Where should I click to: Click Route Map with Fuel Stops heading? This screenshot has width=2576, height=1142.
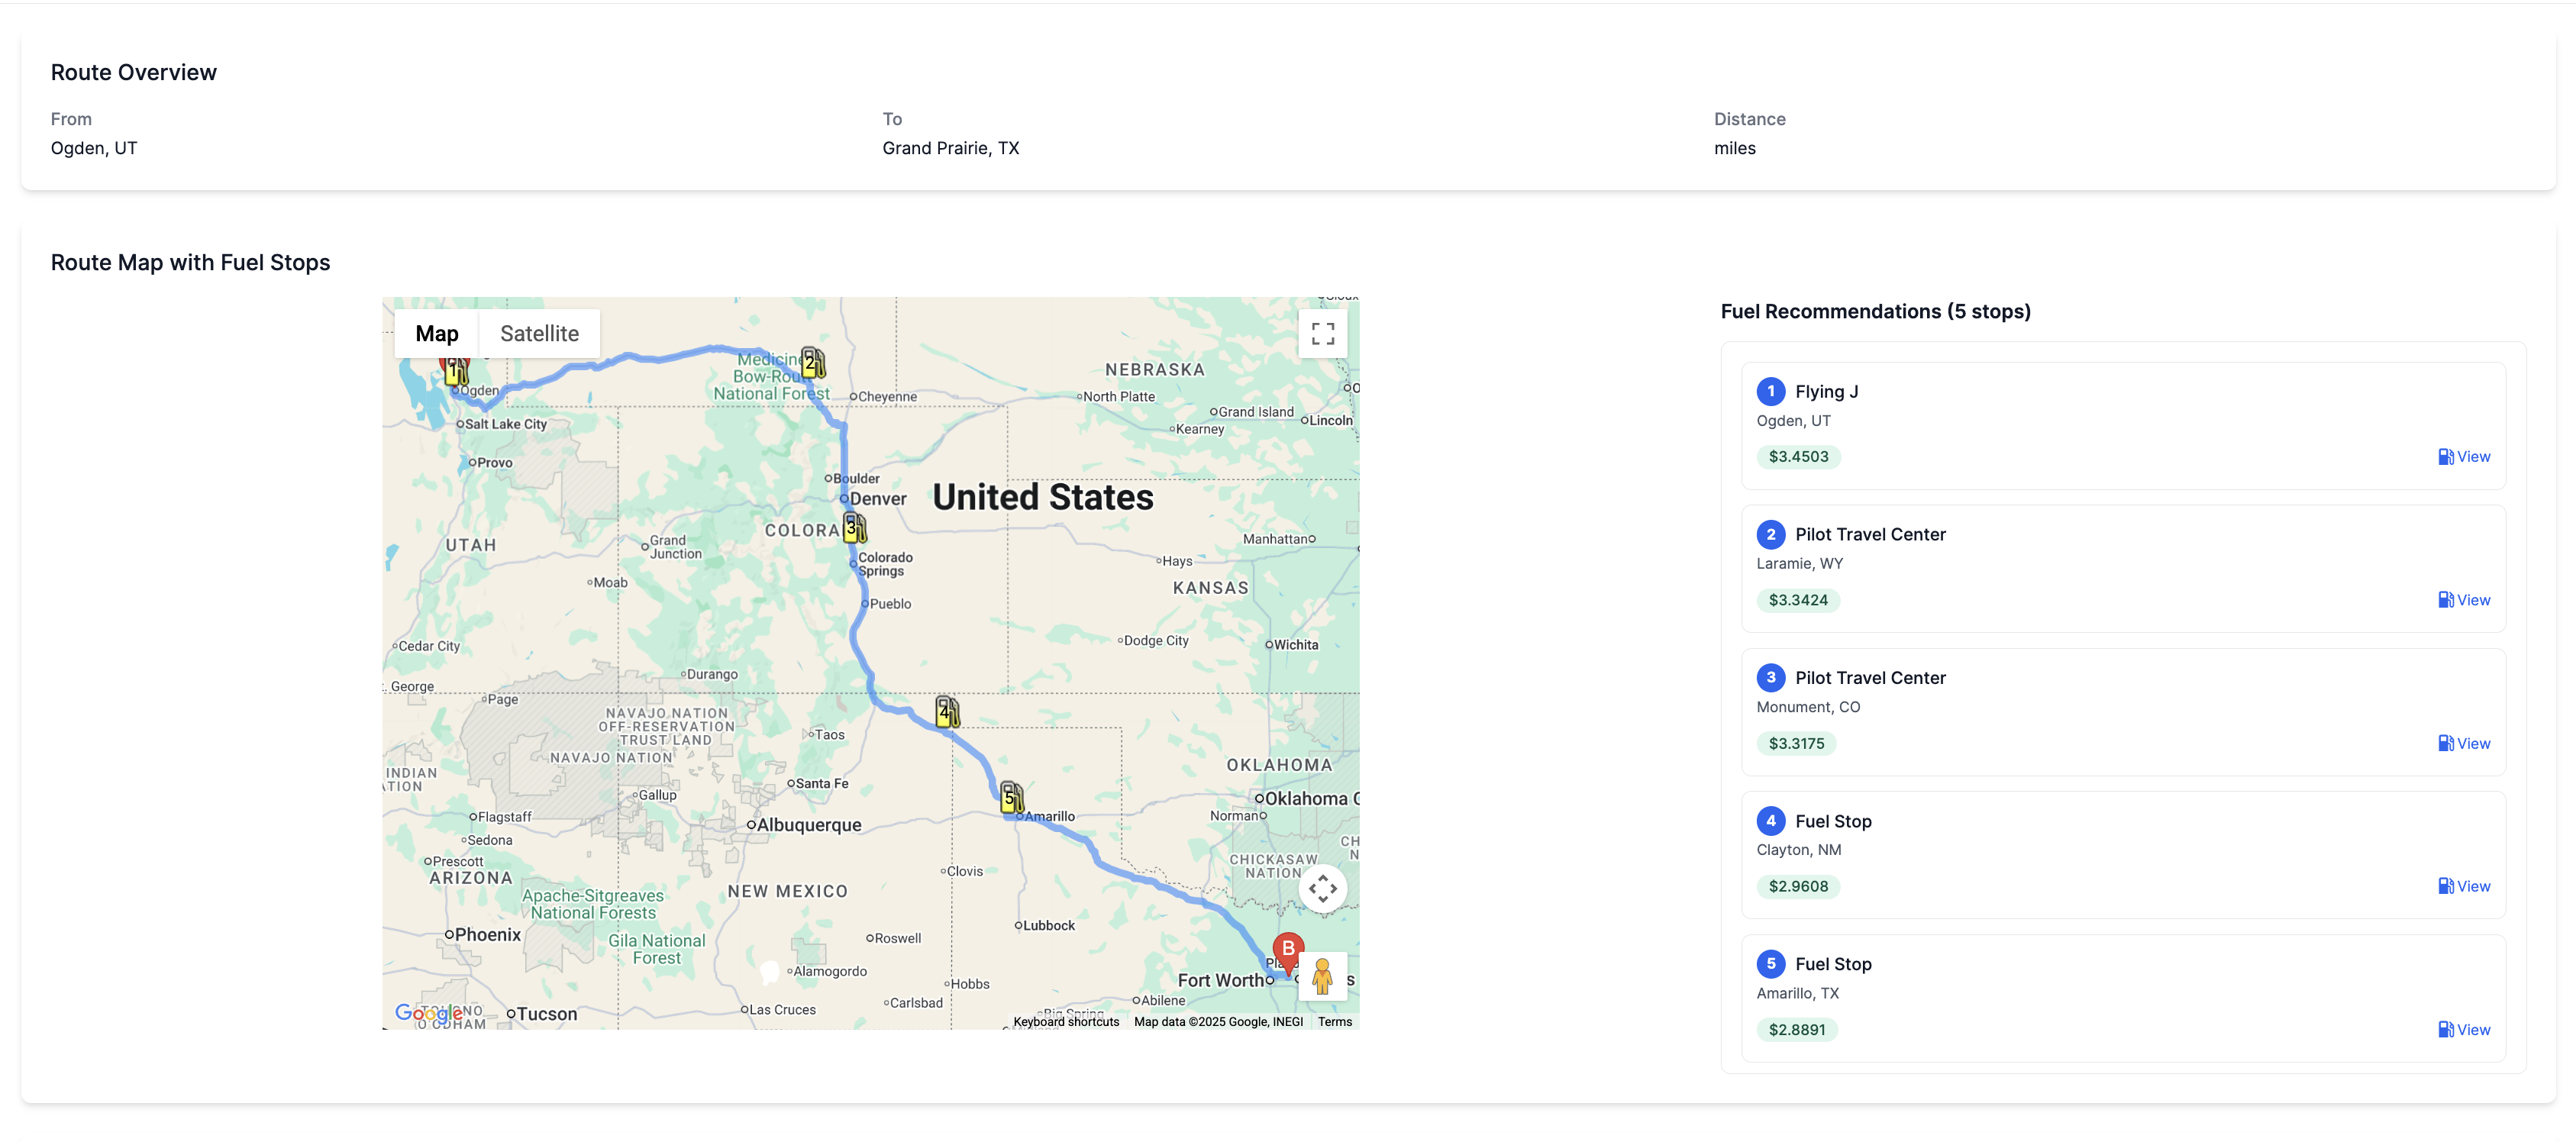tap(190, 262)
